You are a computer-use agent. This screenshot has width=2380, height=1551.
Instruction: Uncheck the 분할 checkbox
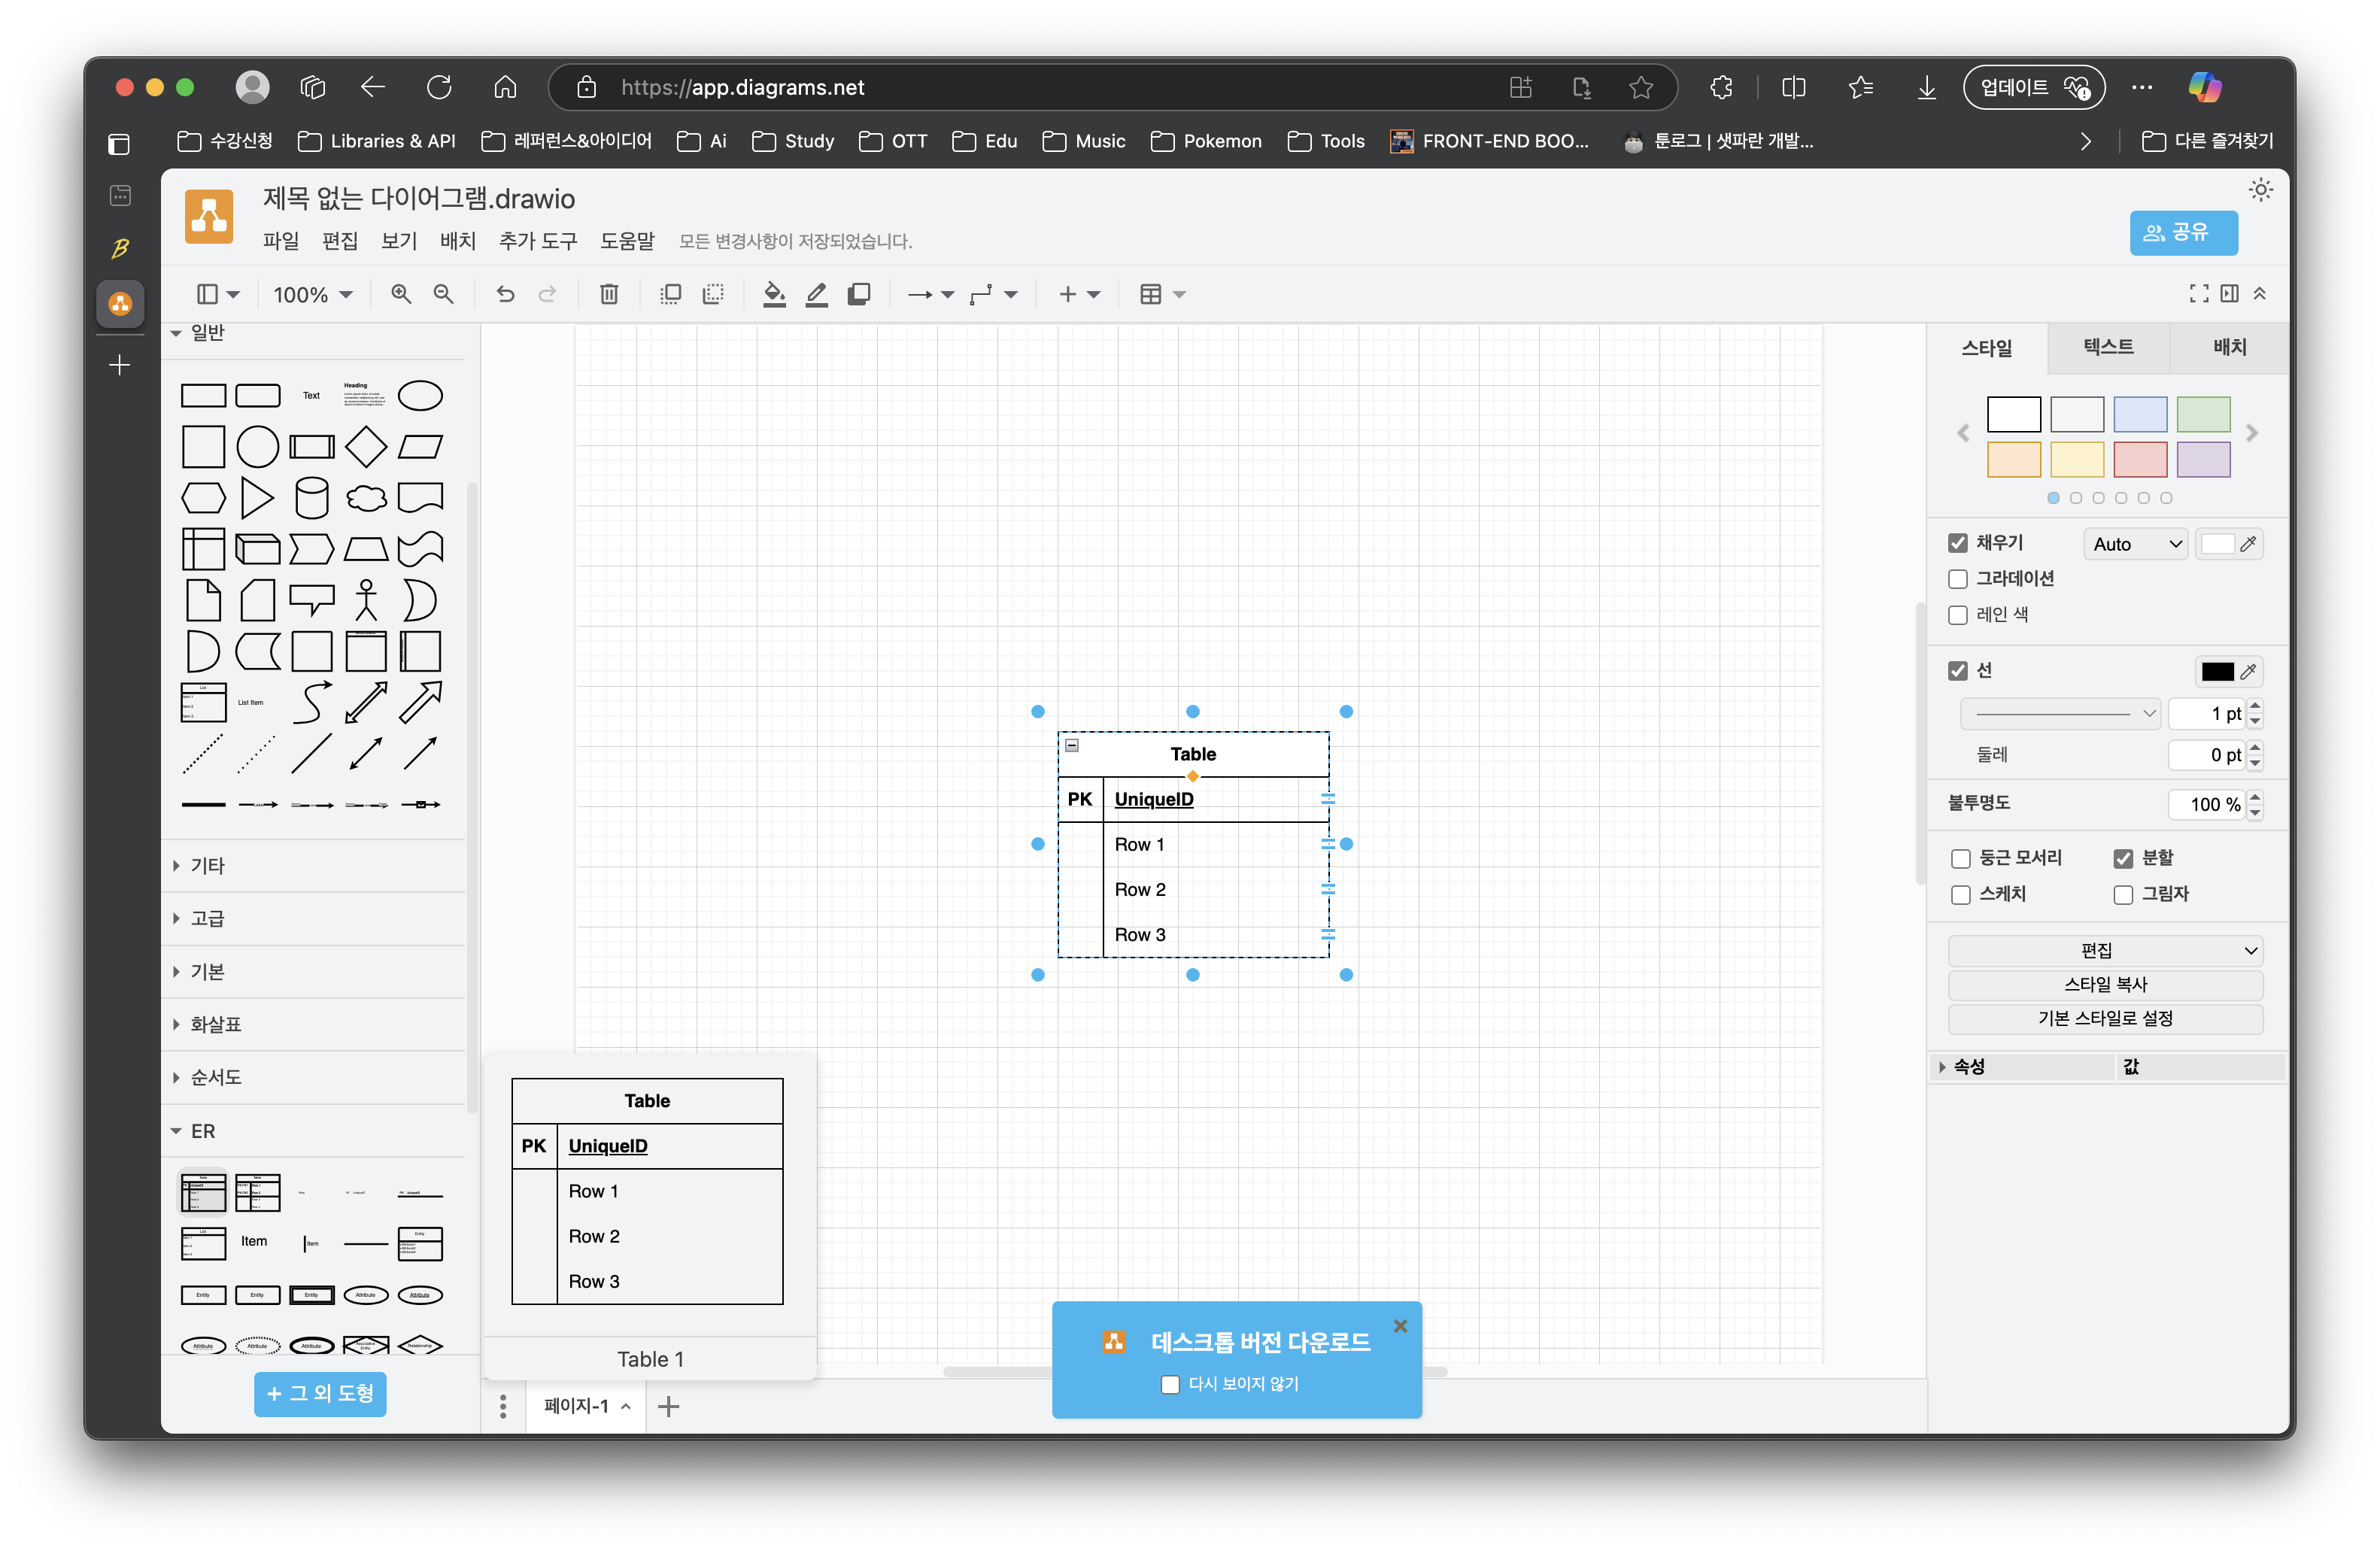[2124, 859]
